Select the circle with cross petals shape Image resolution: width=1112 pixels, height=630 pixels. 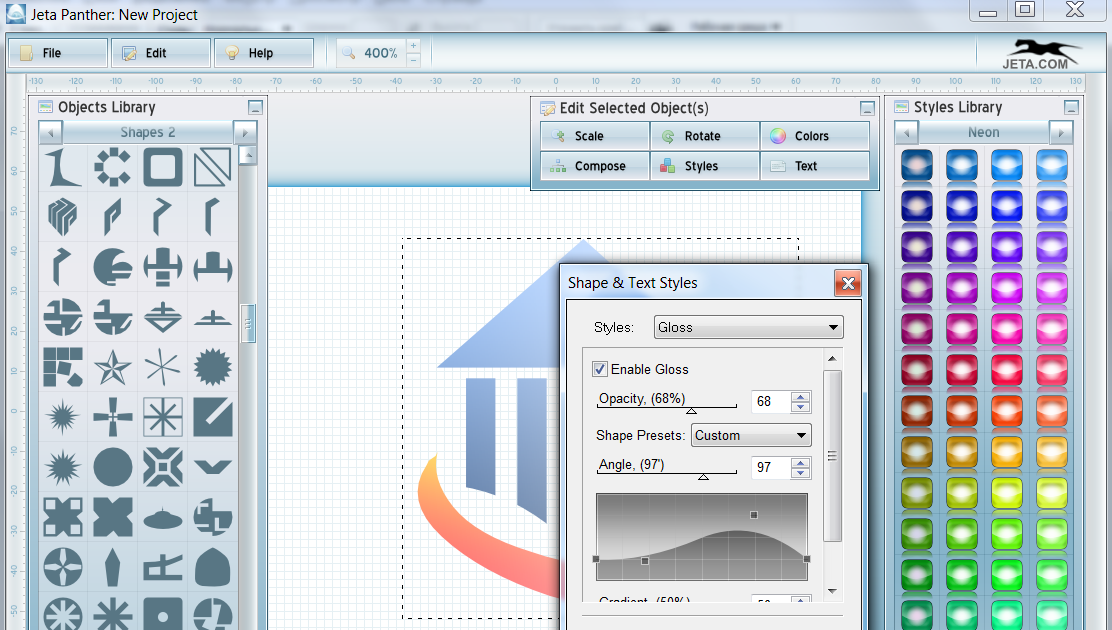pyautogui.click(x=63, y=567)
